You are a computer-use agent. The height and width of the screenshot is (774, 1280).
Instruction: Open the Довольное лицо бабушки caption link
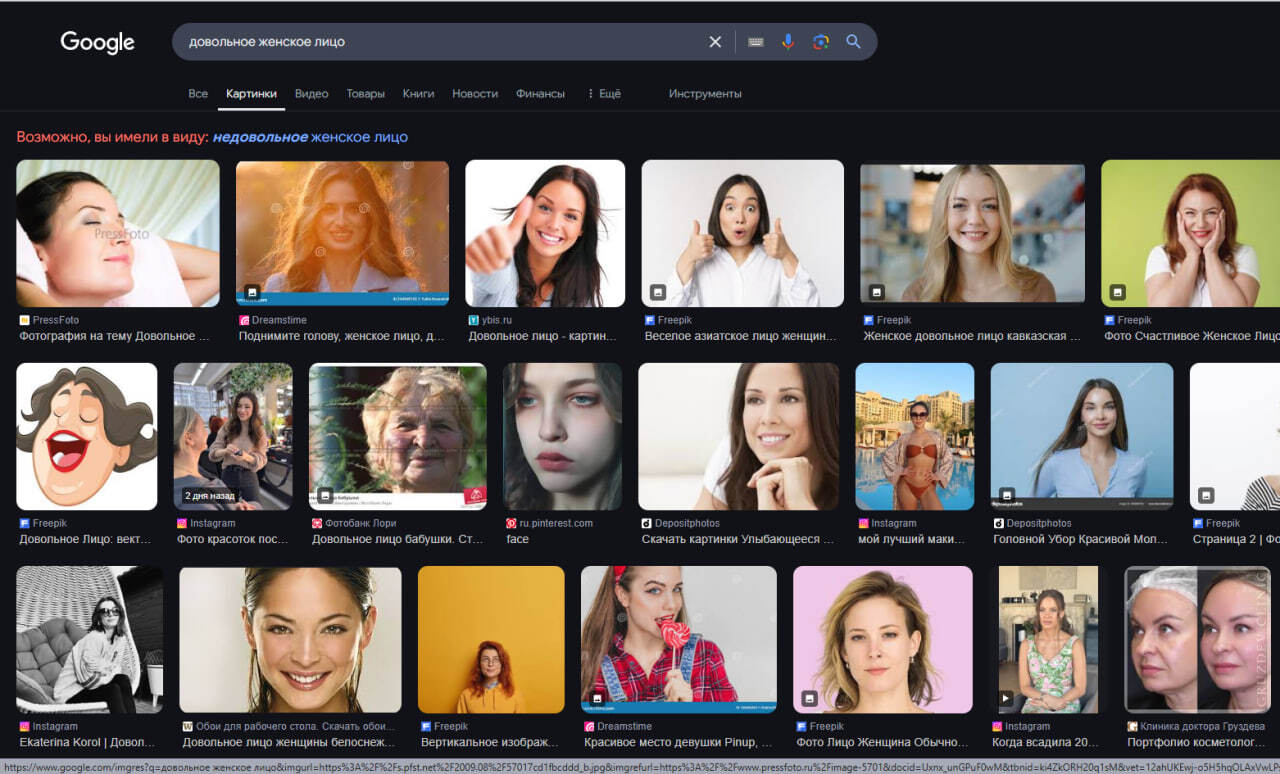tap(396, 539)
